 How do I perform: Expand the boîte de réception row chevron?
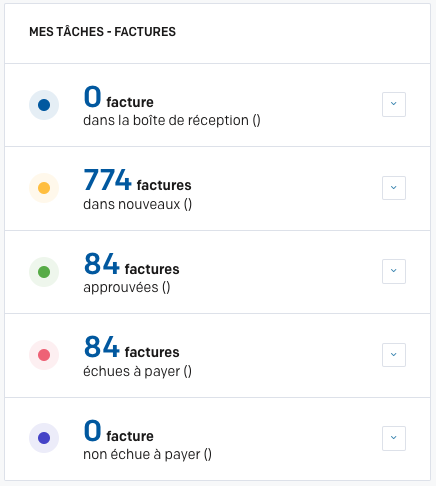coord(394,104)
